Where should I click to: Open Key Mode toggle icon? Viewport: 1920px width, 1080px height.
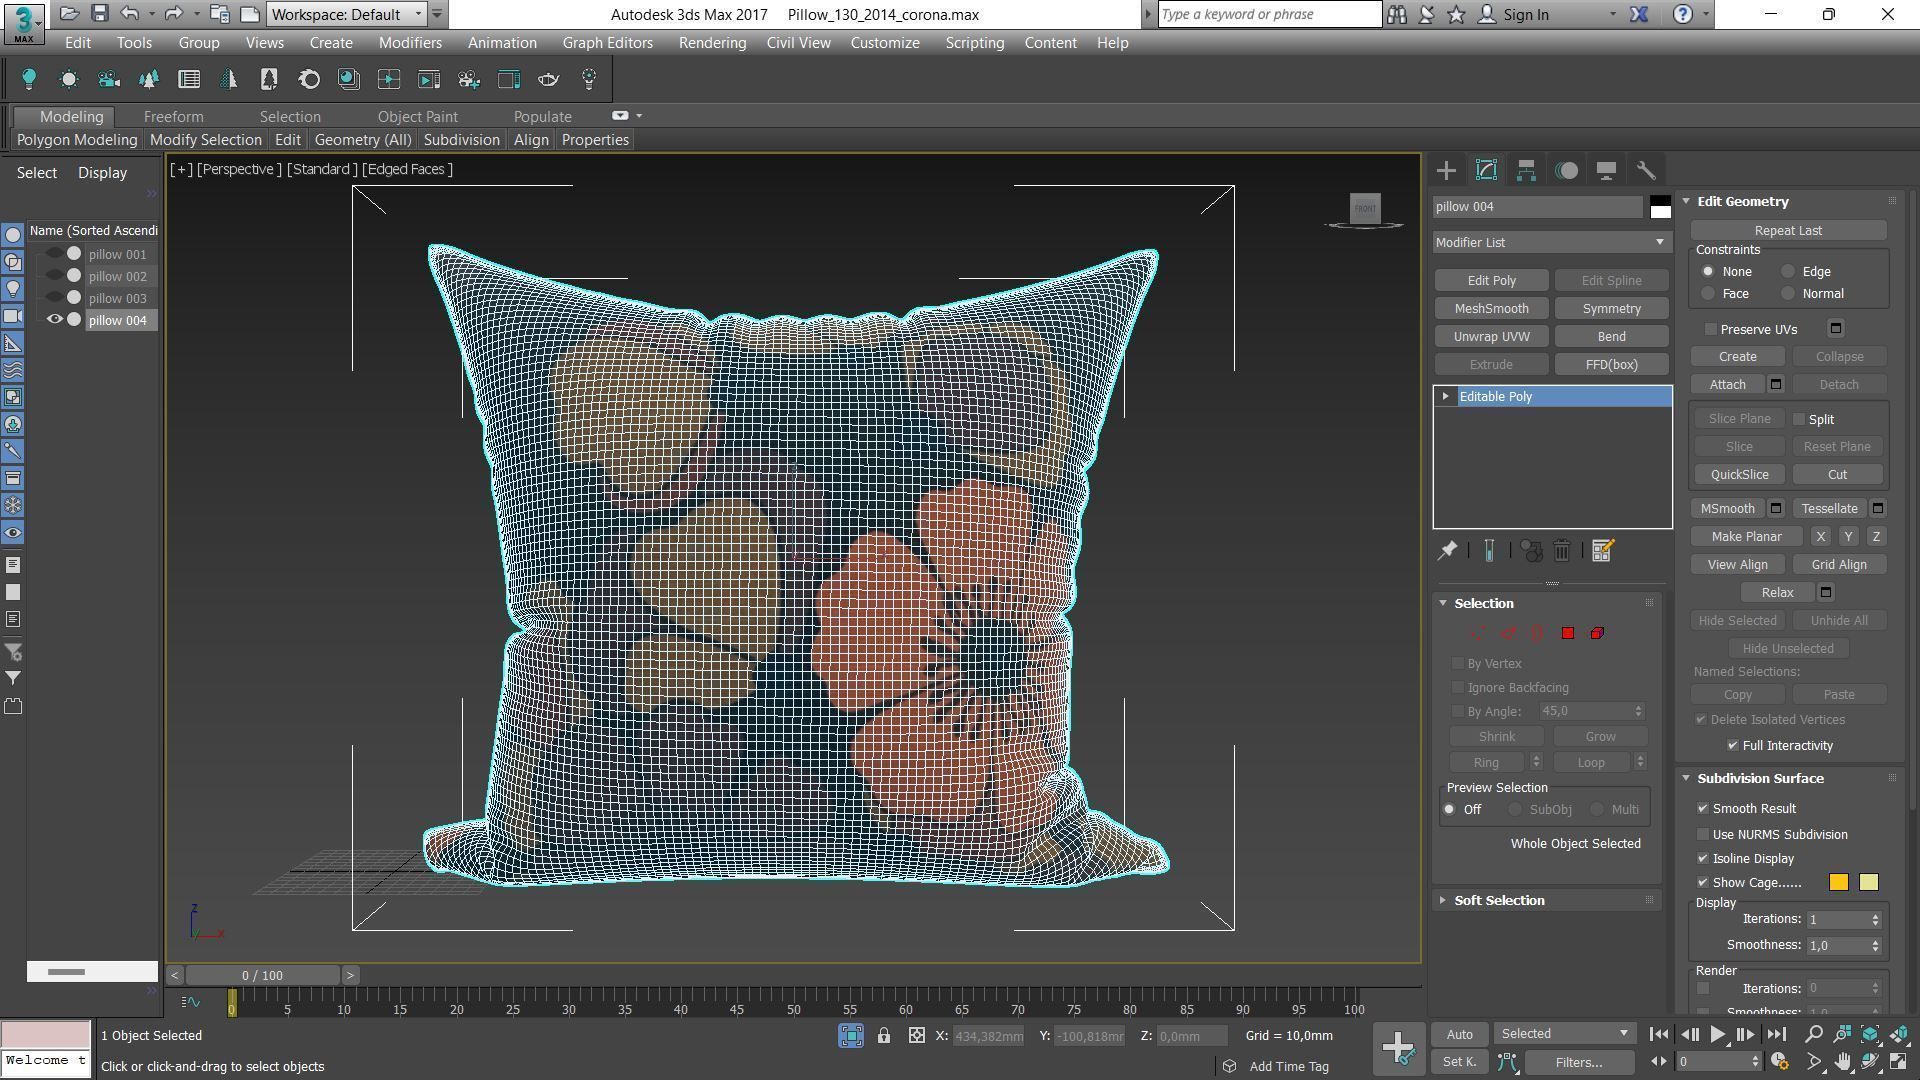(1659, 1062)
